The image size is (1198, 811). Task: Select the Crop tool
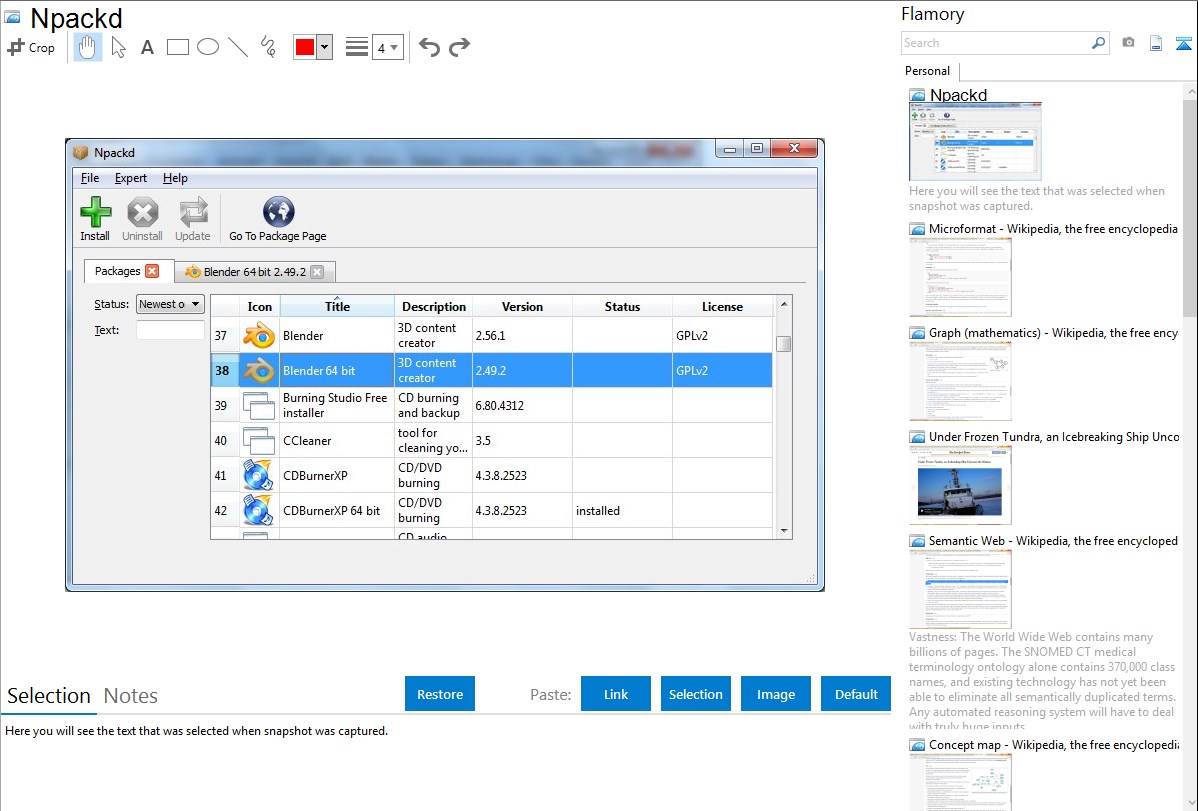point(31,47)
